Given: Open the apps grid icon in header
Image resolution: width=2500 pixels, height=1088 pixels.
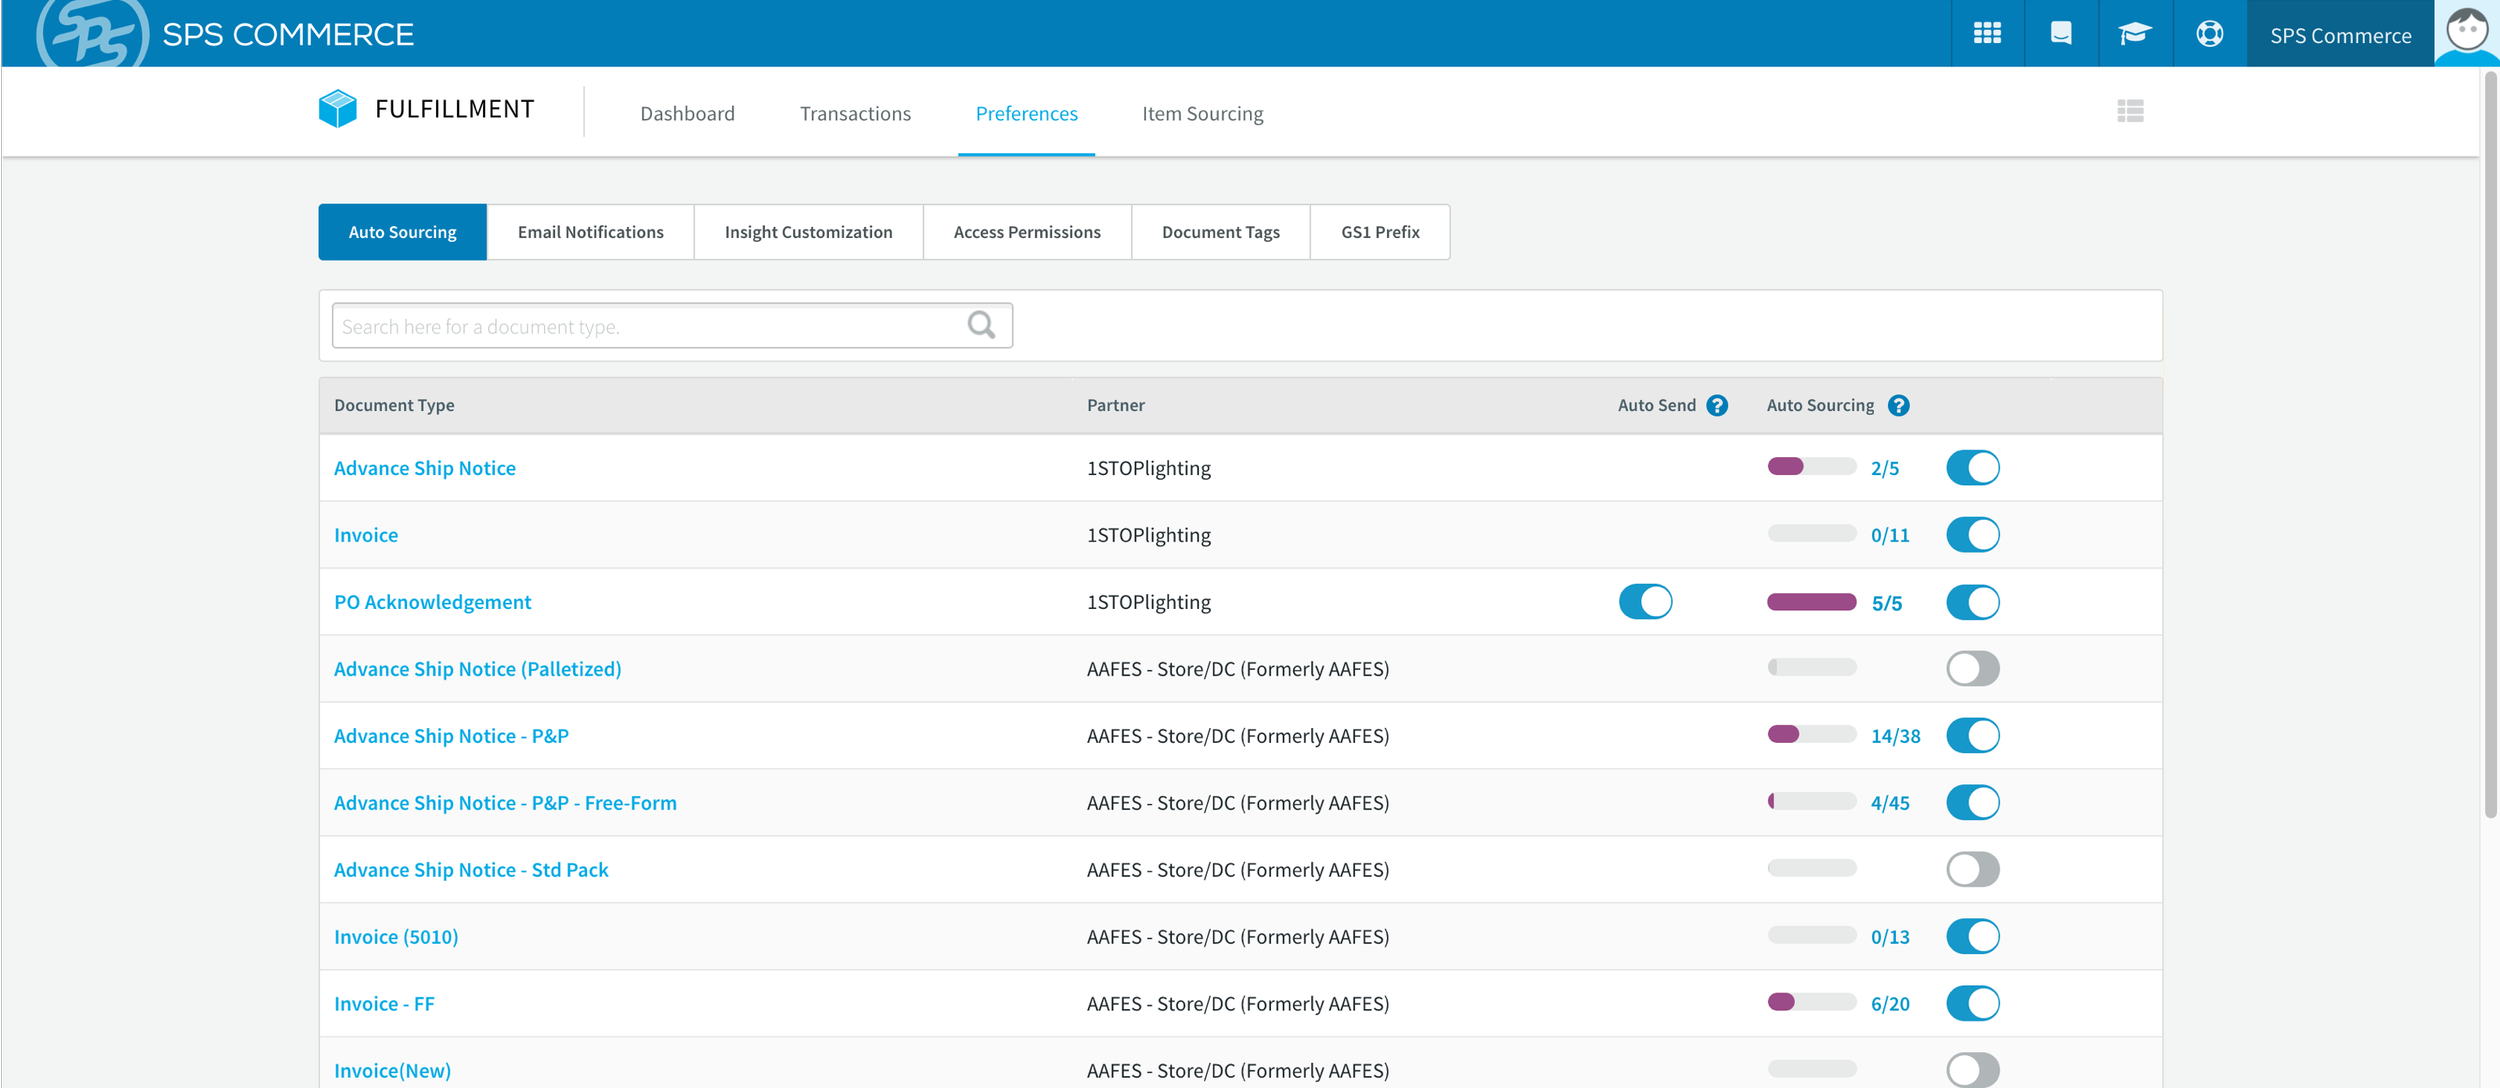Looking at the screenshot, I should point(1987,34).
